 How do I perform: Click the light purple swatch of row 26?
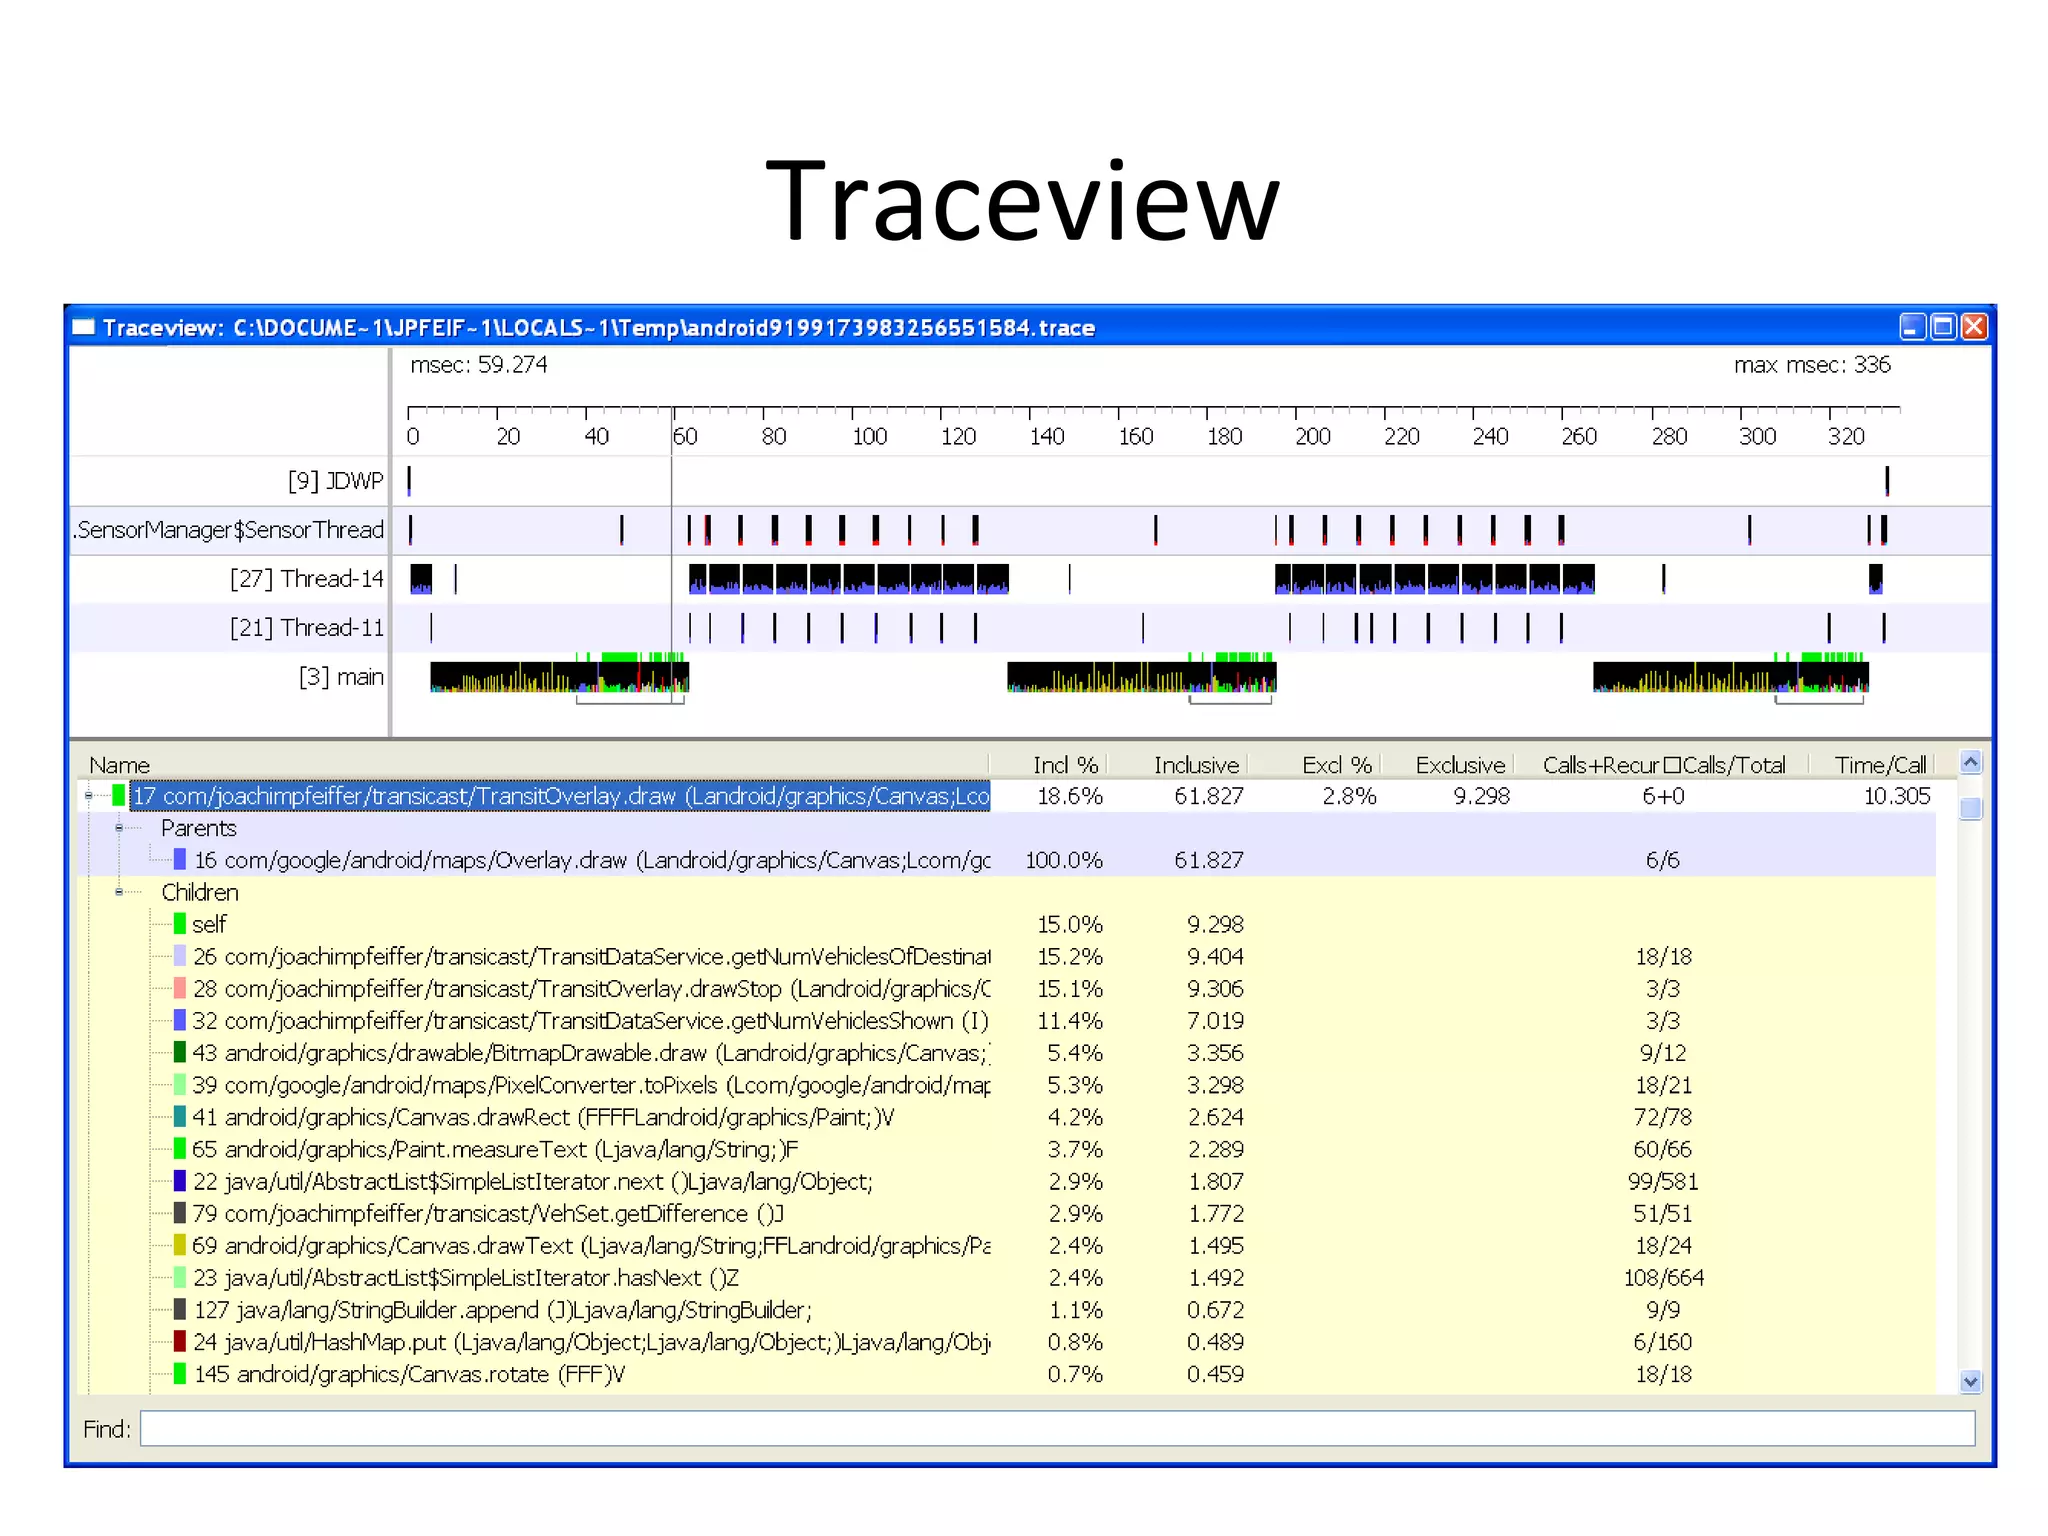[x=180, y=956]
